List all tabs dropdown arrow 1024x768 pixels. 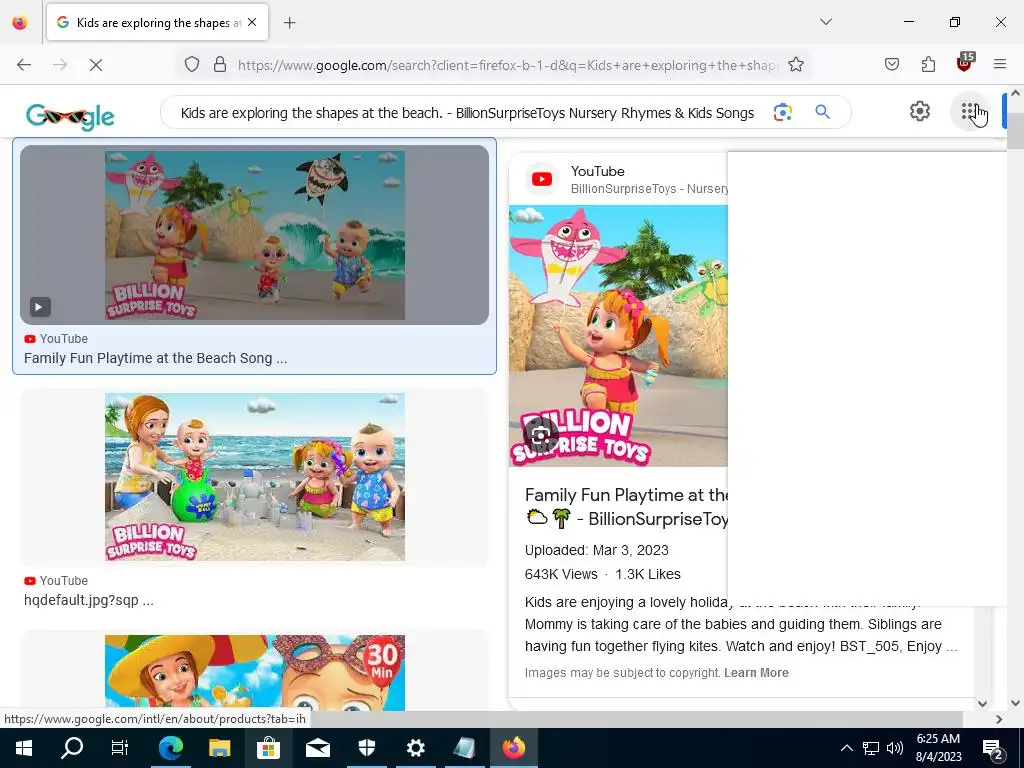pos(825,22)
